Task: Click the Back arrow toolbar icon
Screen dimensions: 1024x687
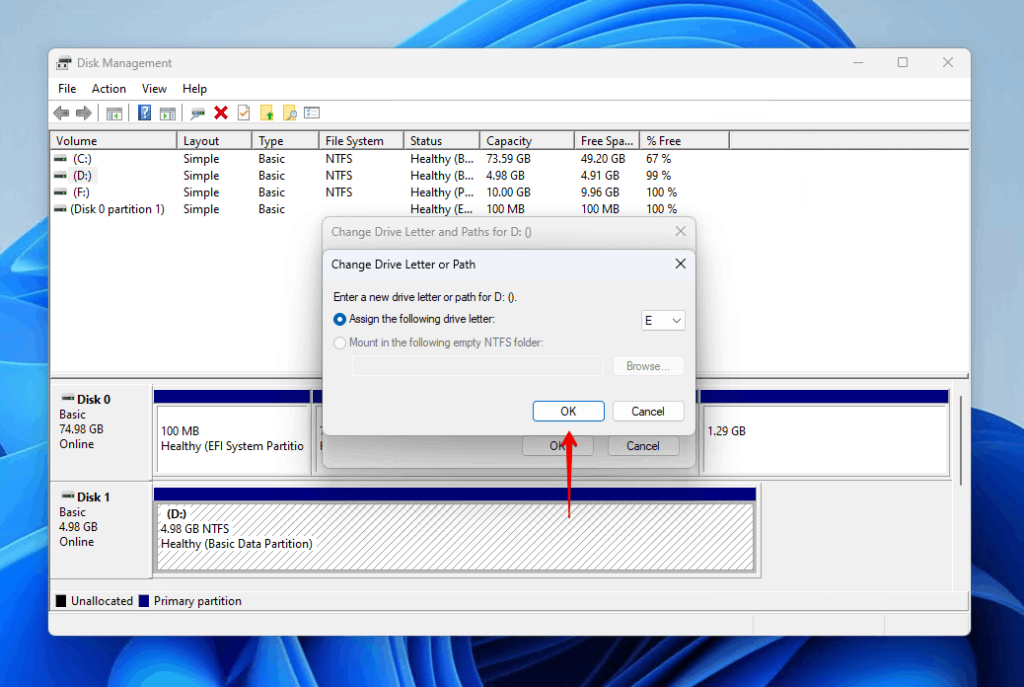Action: tap(61, 113)
